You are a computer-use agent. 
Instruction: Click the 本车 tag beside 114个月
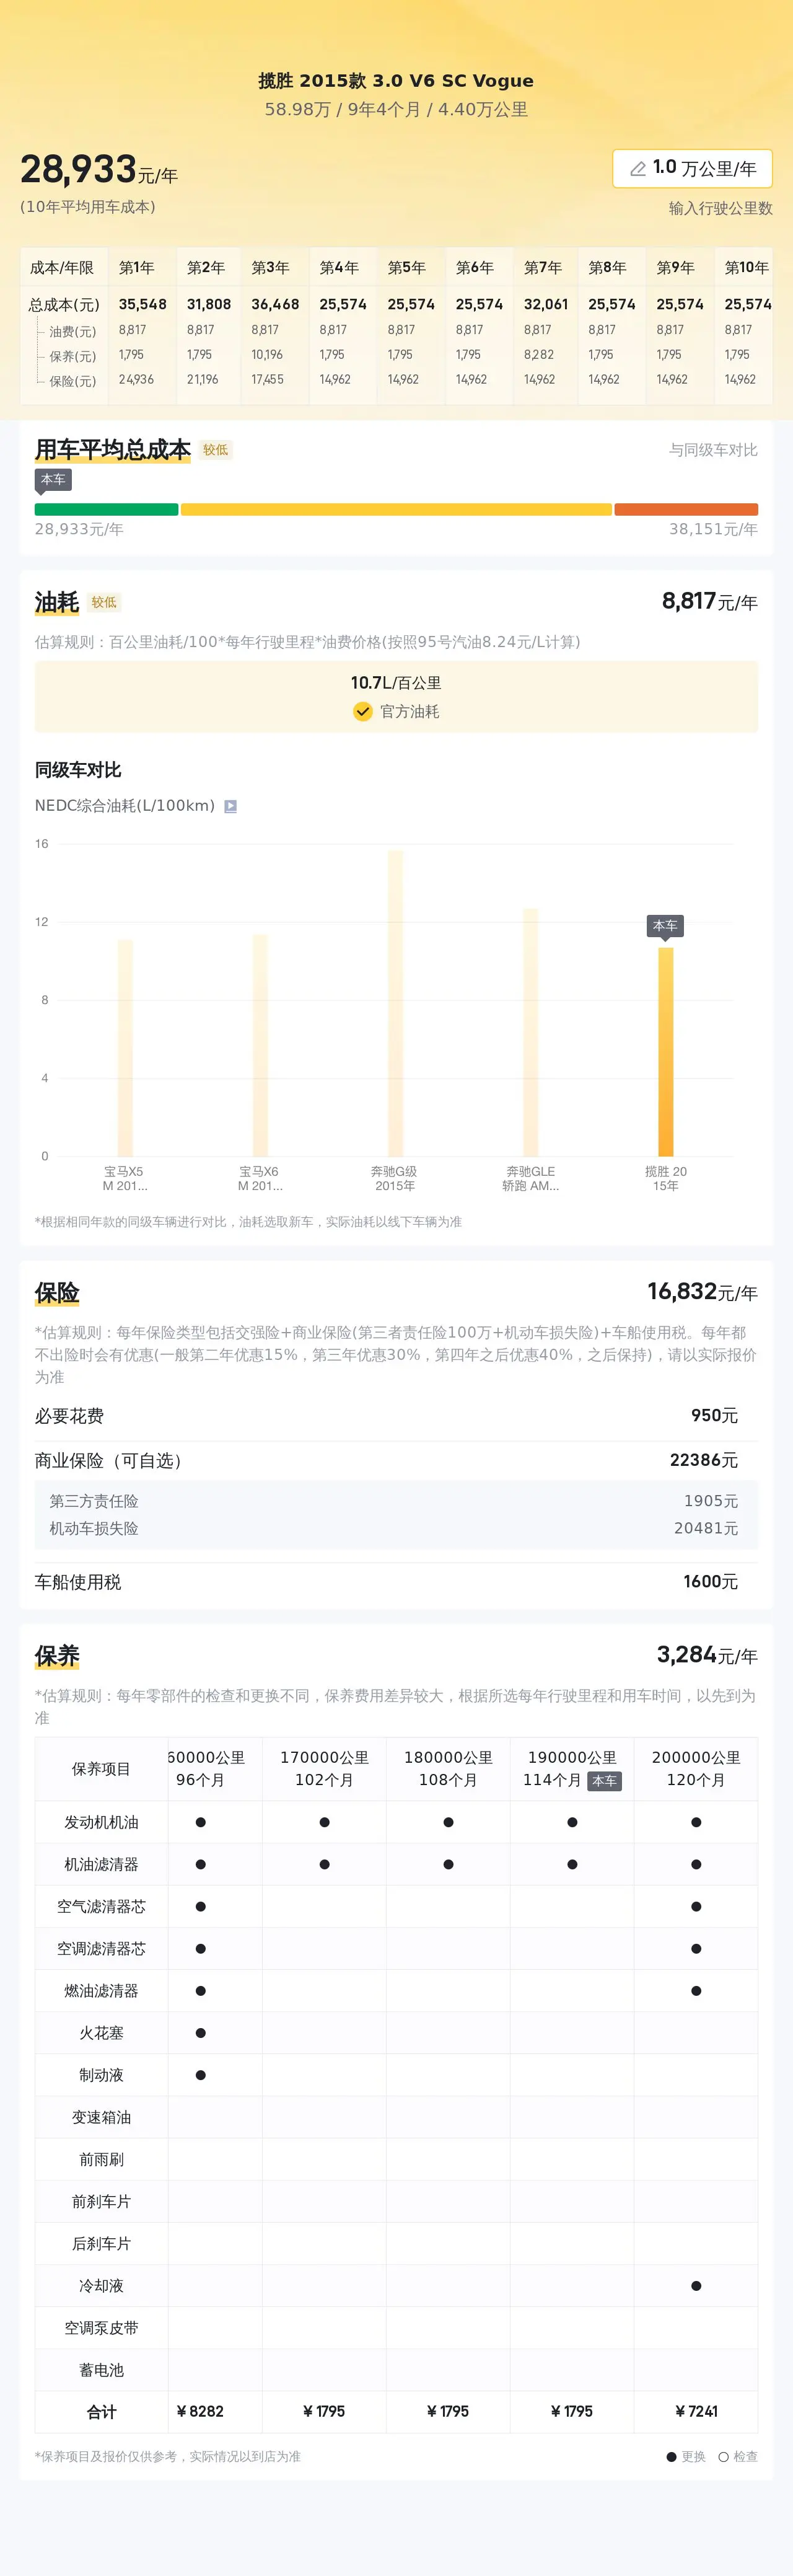tap(604, 1781)
